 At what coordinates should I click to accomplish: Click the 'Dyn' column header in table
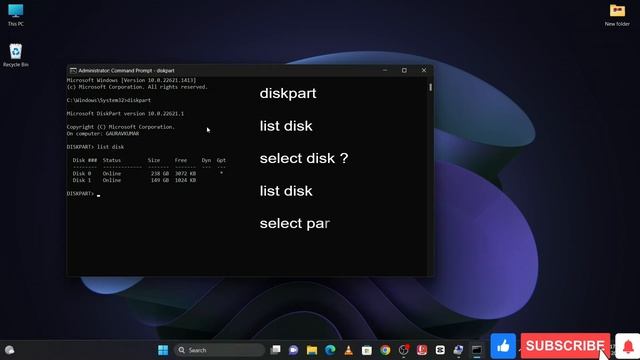(206, 160)
